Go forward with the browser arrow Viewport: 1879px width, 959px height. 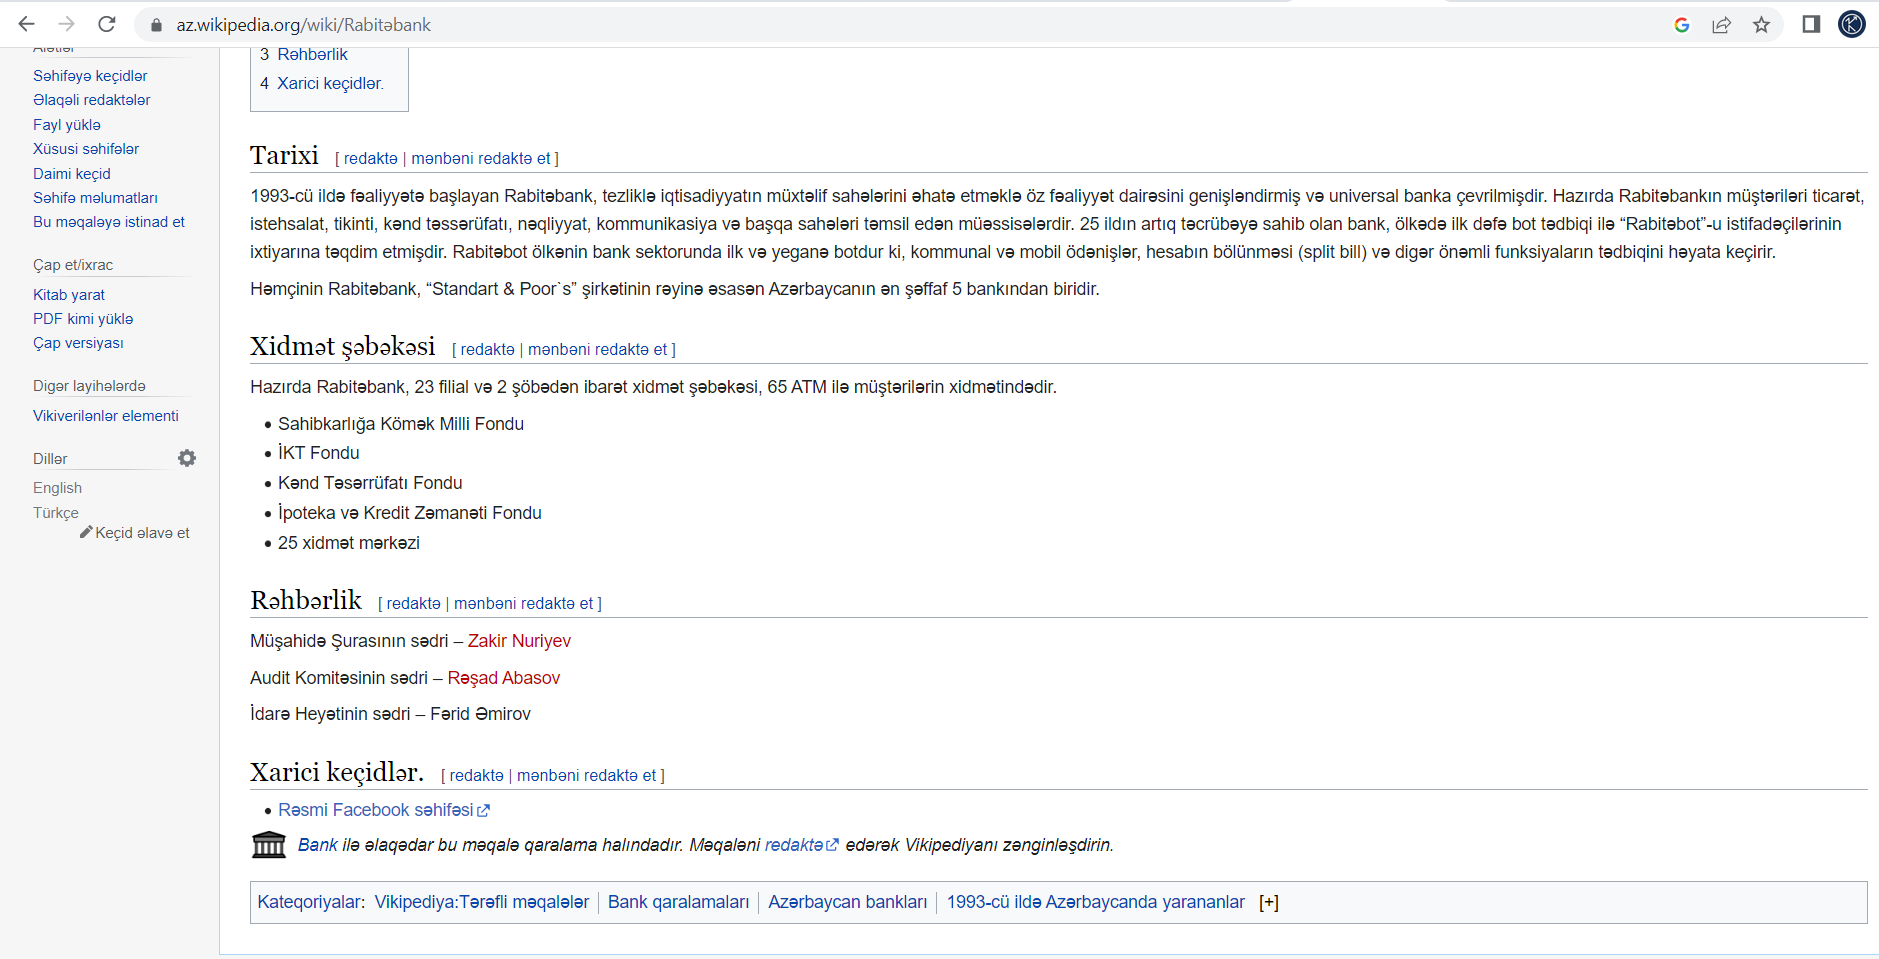[x=67, y=24]
